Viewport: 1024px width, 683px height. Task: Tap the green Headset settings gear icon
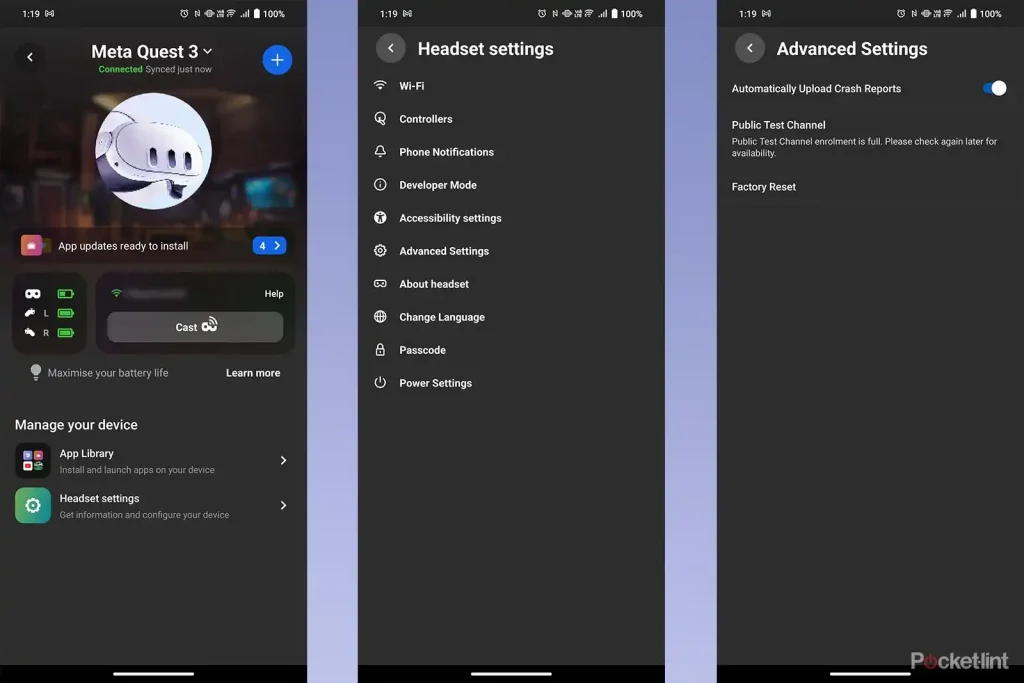click(x=33, y=505)
